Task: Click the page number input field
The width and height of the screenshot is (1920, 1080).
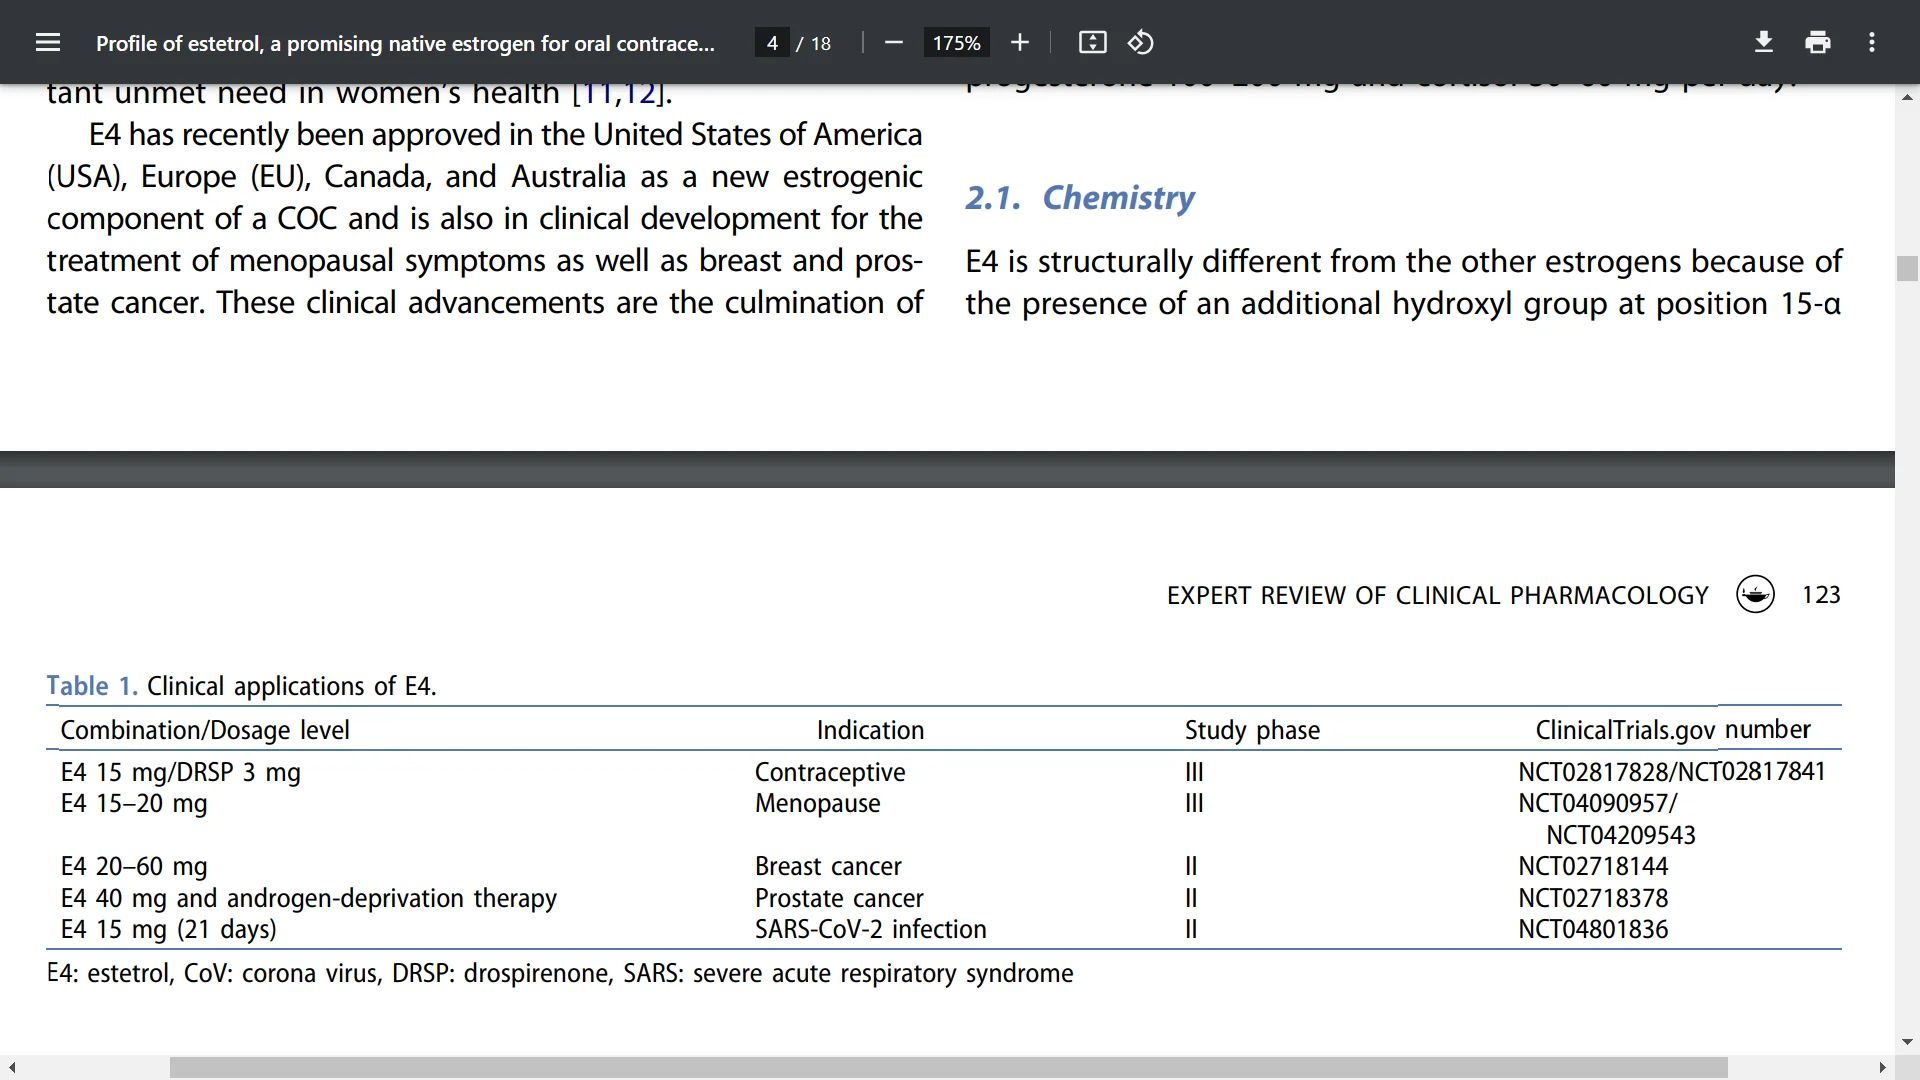Action: tap(771, 42)
